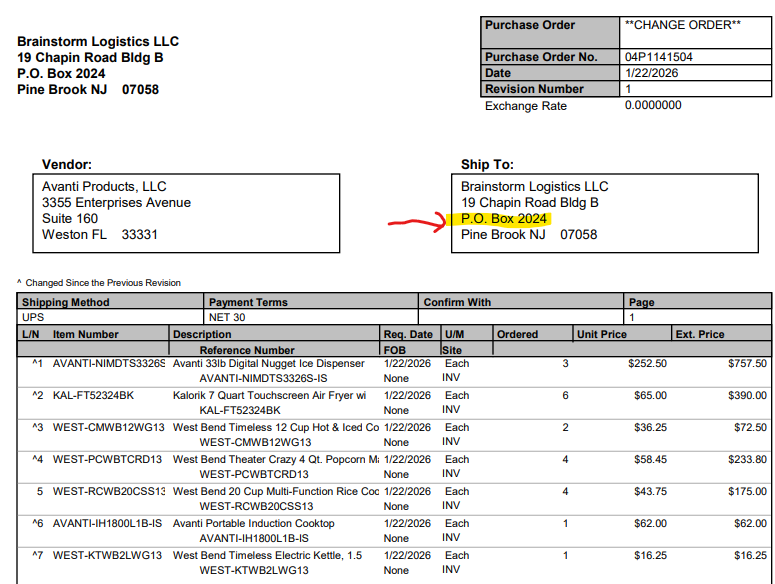Viewport: 775px width, 584px height.
Task: Click vendor line Suite 160
Action: pyautogui.click(x=70, y=219)
